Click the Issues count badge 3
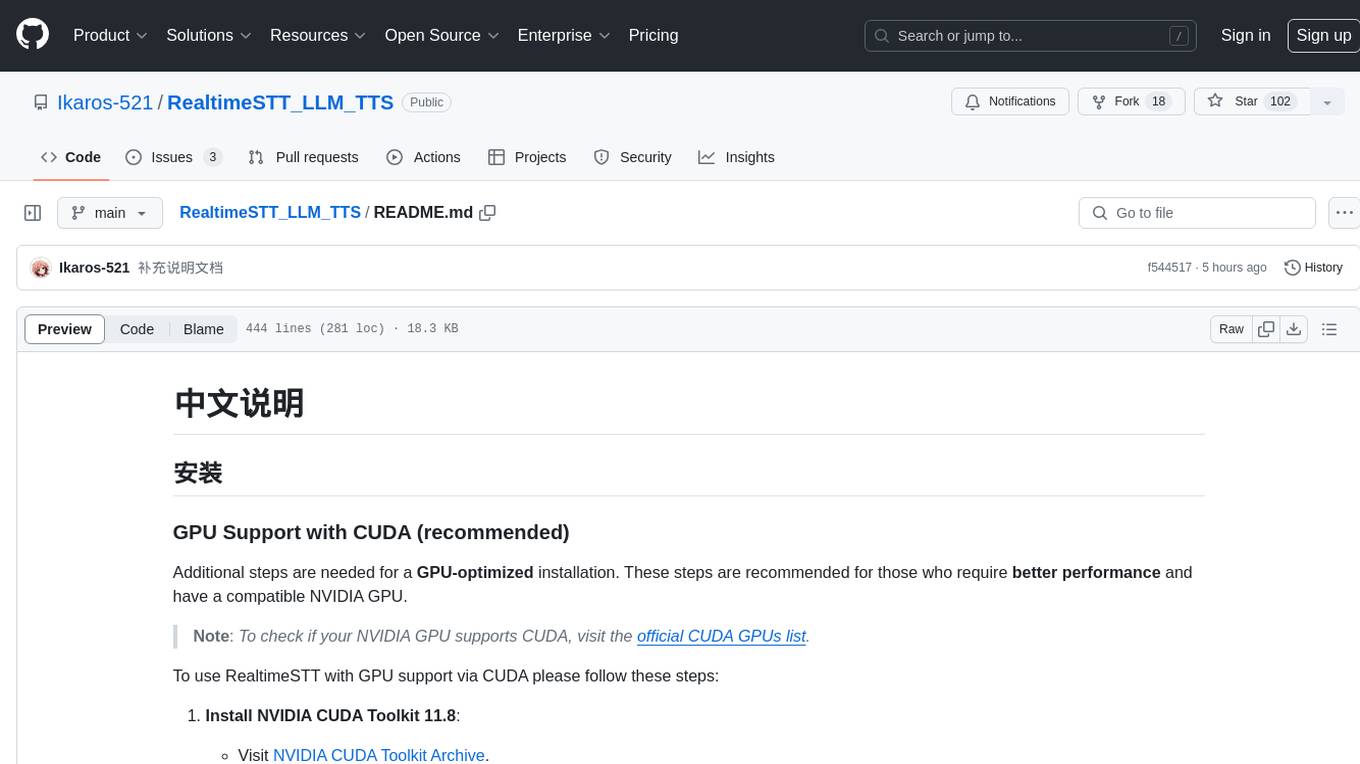The height and width of the screenshot is (764, 1360). [212, 157]
